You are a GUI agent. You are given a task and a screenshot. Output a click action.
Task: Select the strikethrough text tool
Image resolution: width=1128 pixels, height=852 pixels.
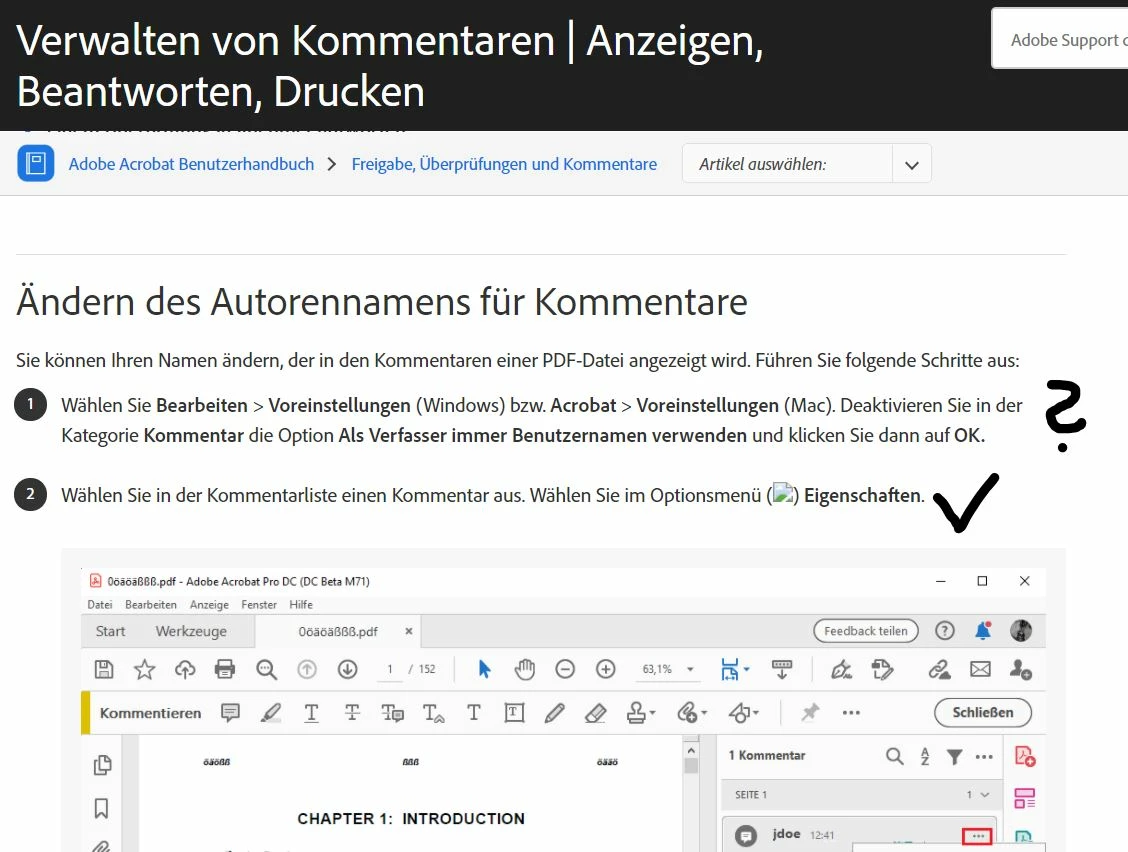[352, 712]
